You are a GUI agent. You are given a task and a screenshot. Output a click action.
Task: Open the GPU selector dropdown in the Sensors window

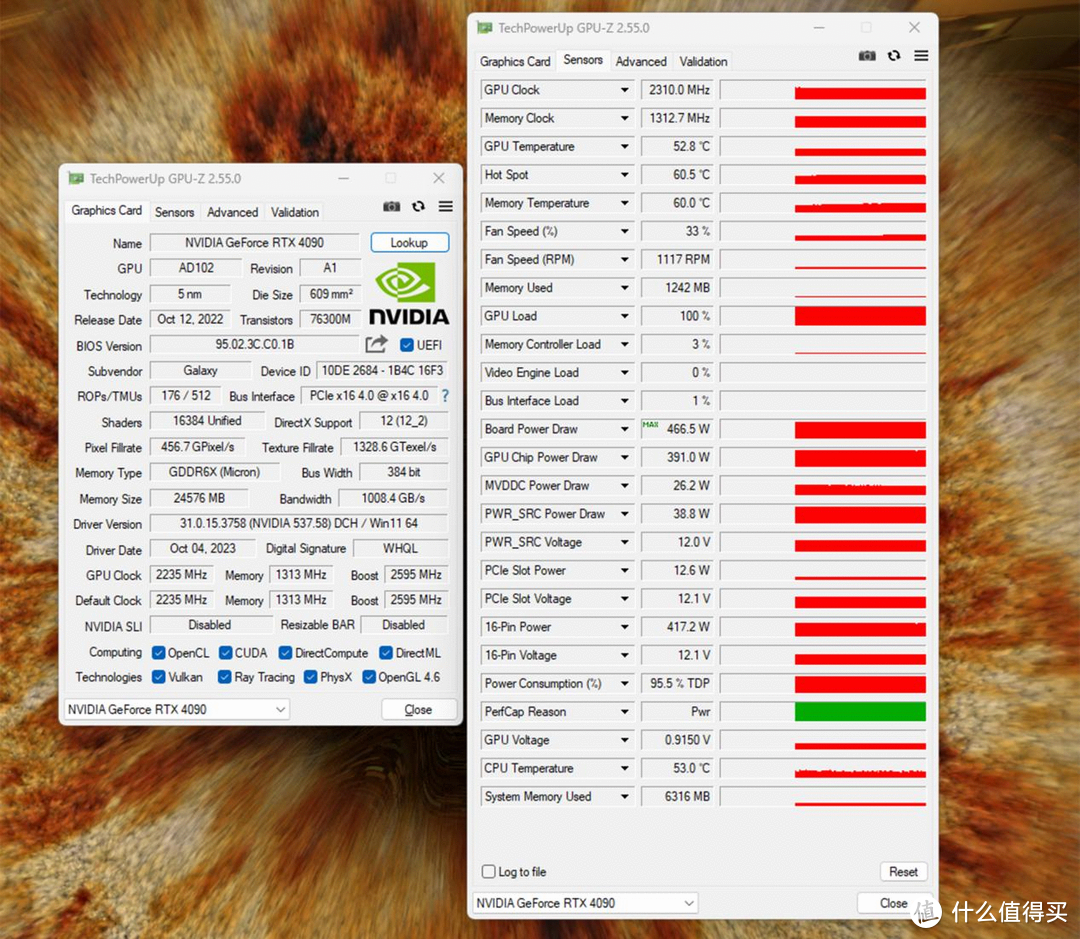pos(585,902)
